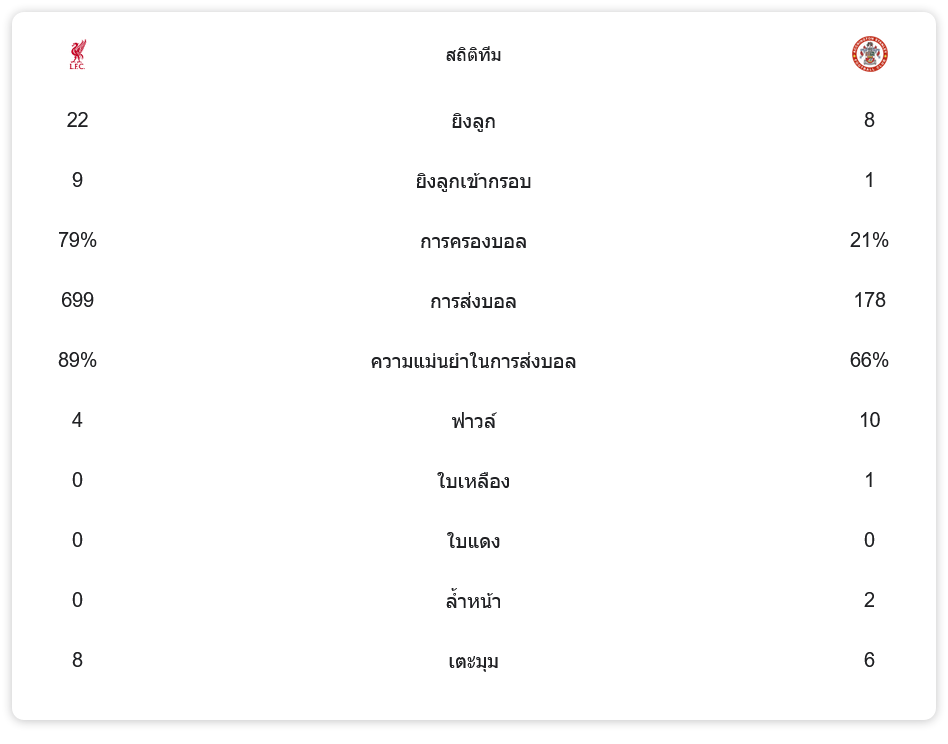Screen dimensions: 948x744
Task: Select the ยิงลูก stat label
Action: 473,121
